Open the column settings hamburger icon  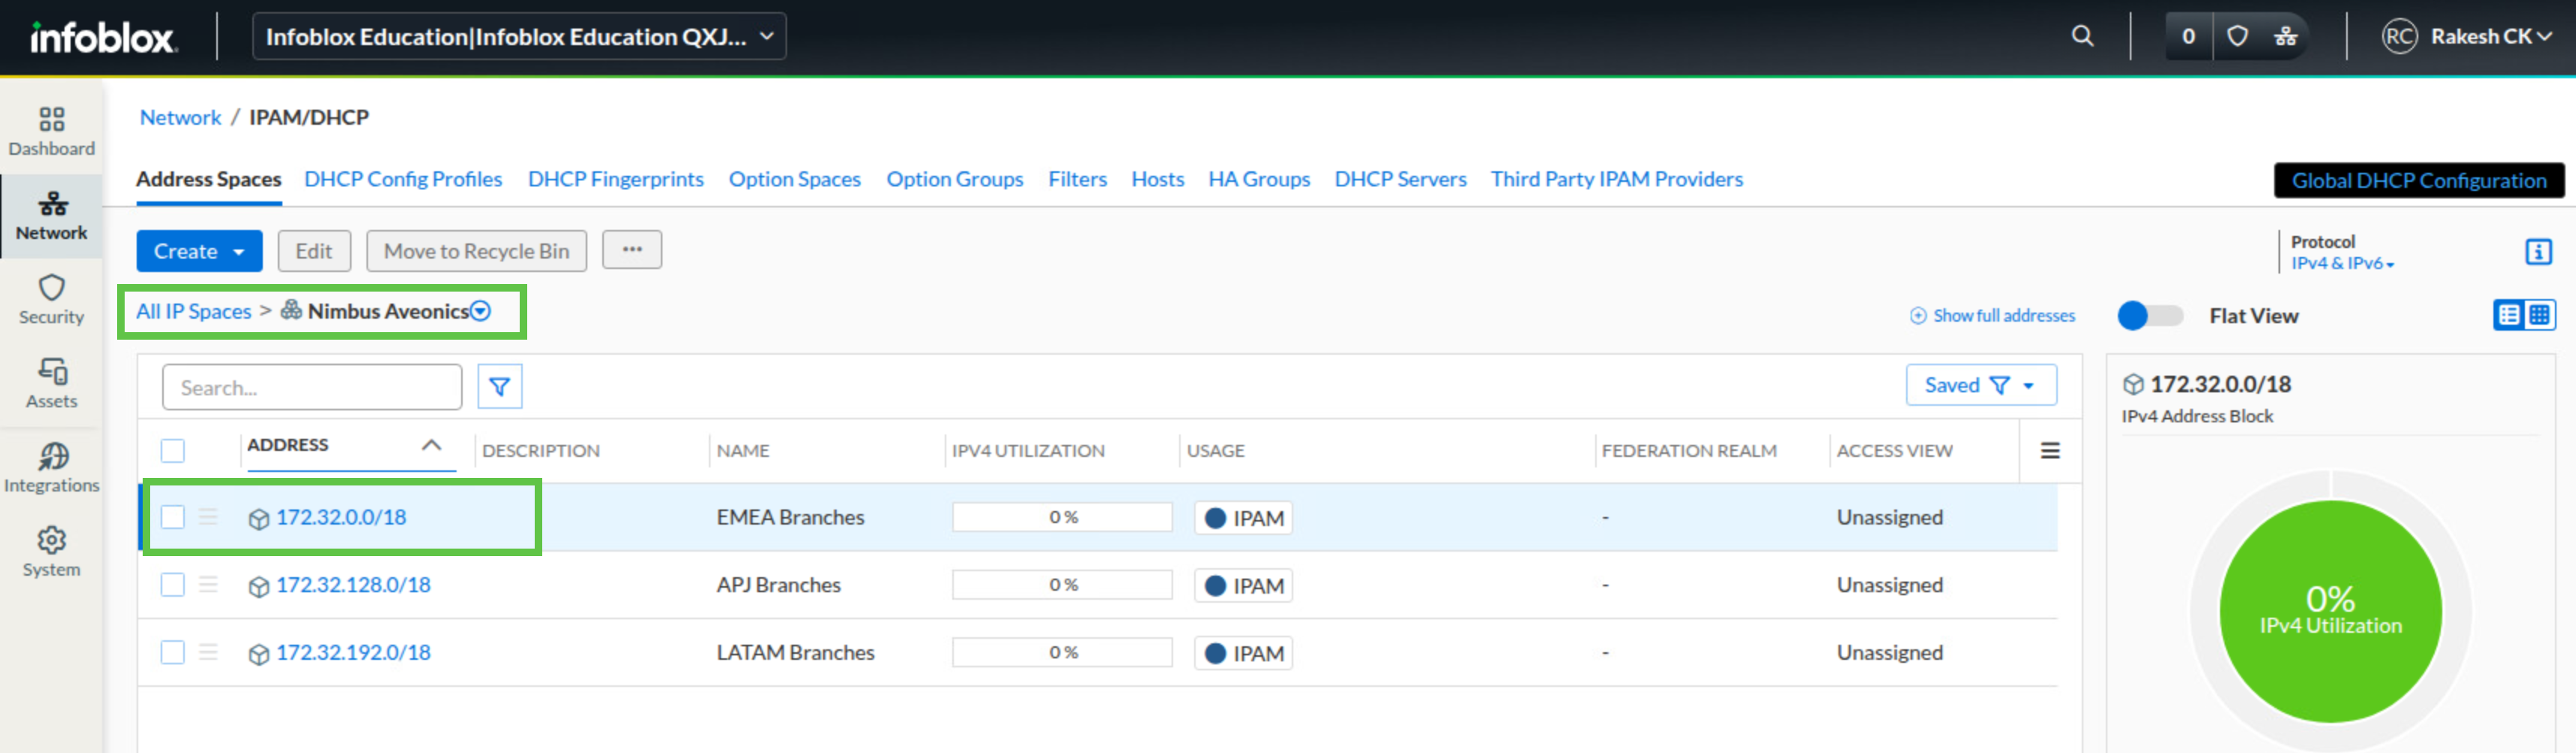2050,451
